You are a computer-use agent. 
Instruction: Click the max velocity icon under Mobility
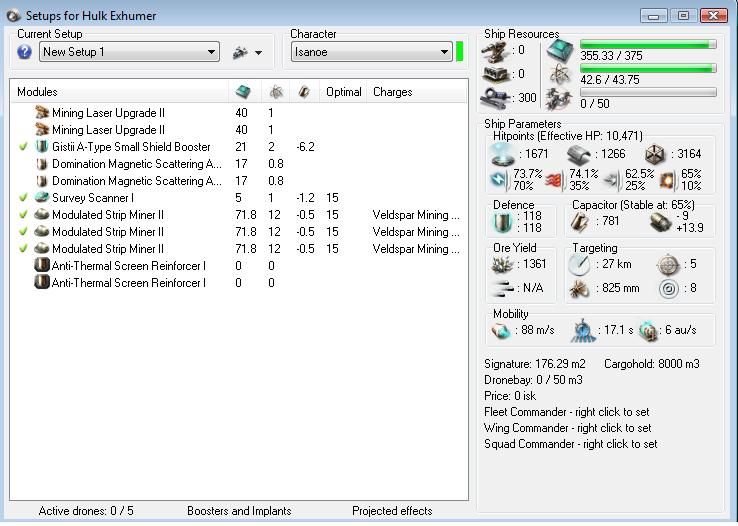coord(502,331)
